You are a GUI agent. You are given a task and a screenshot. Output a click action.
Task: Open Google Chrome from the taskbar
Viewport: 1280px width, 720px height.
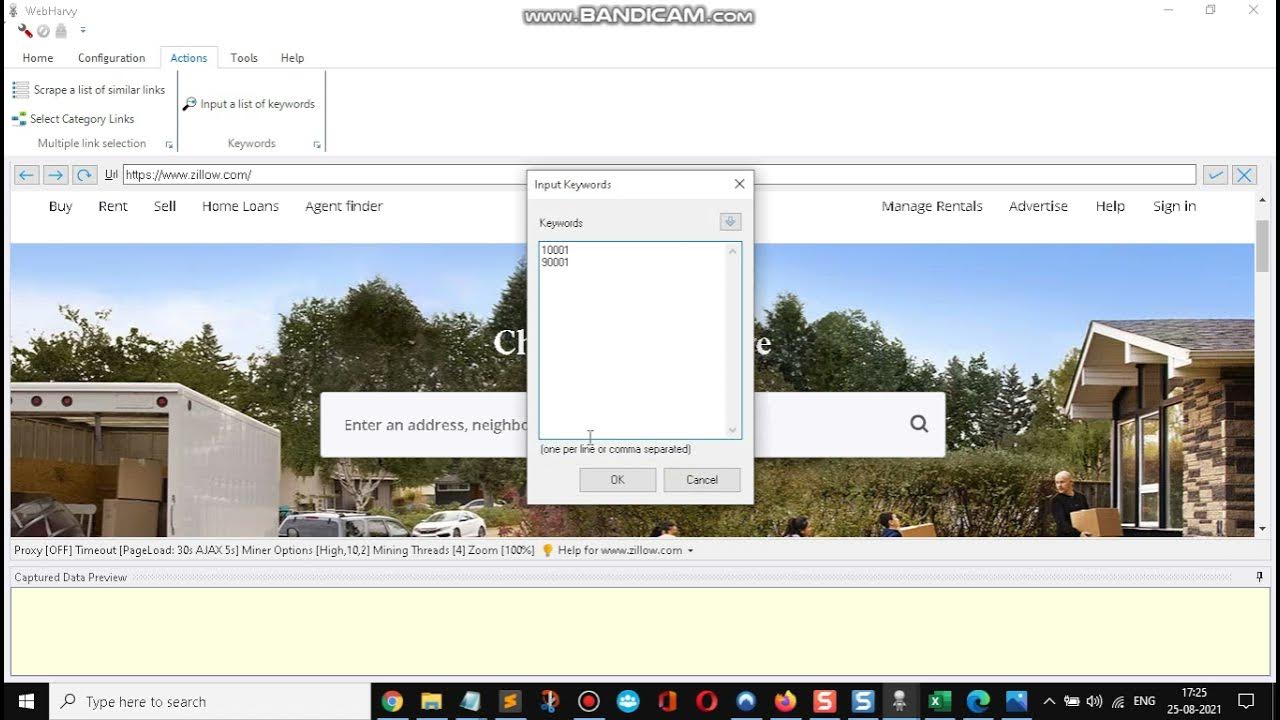tap(392, 701)
